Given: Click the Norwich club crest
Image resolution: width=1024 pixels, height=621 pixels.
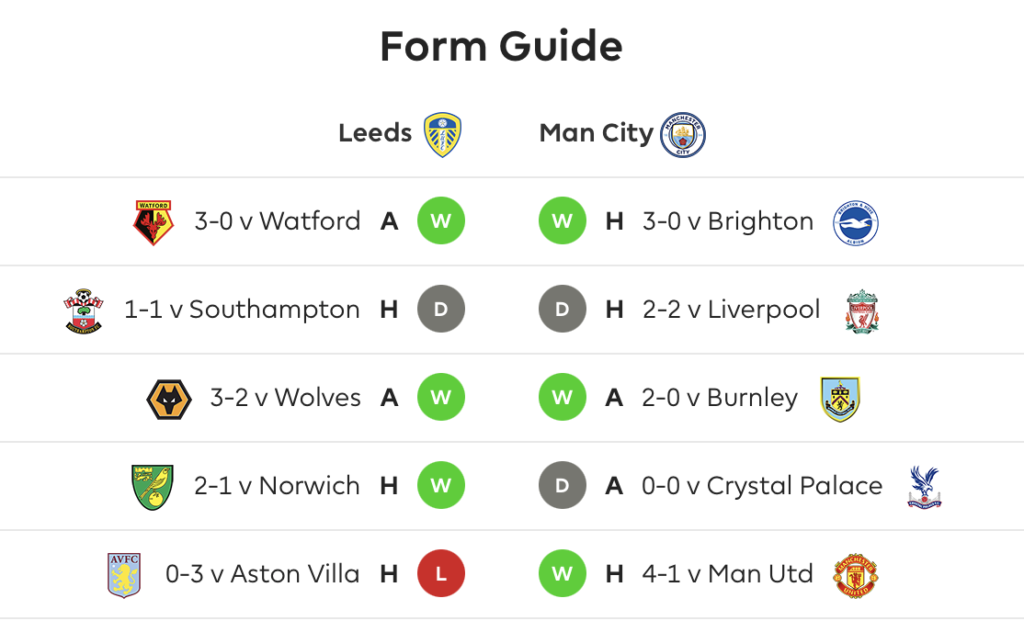Looking at the screenshot, I should click(x=152, y=487).
